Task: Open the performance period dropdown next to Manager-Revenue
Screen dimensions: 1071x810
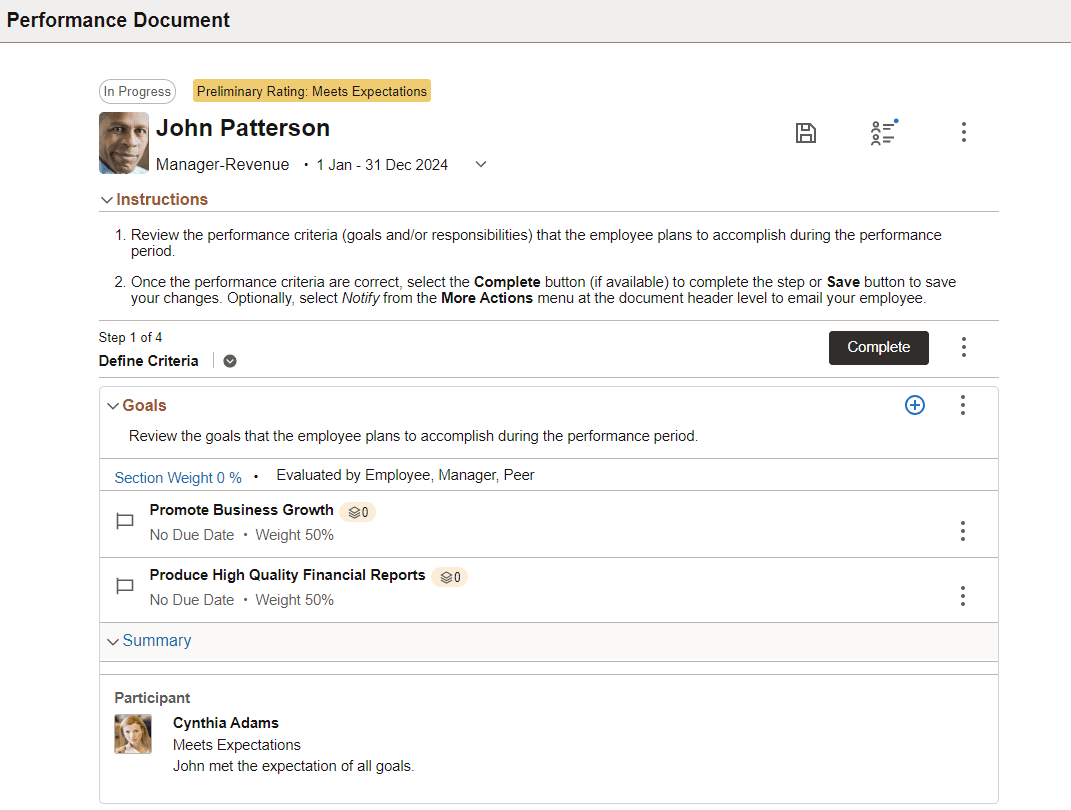Action: (480, 164)
